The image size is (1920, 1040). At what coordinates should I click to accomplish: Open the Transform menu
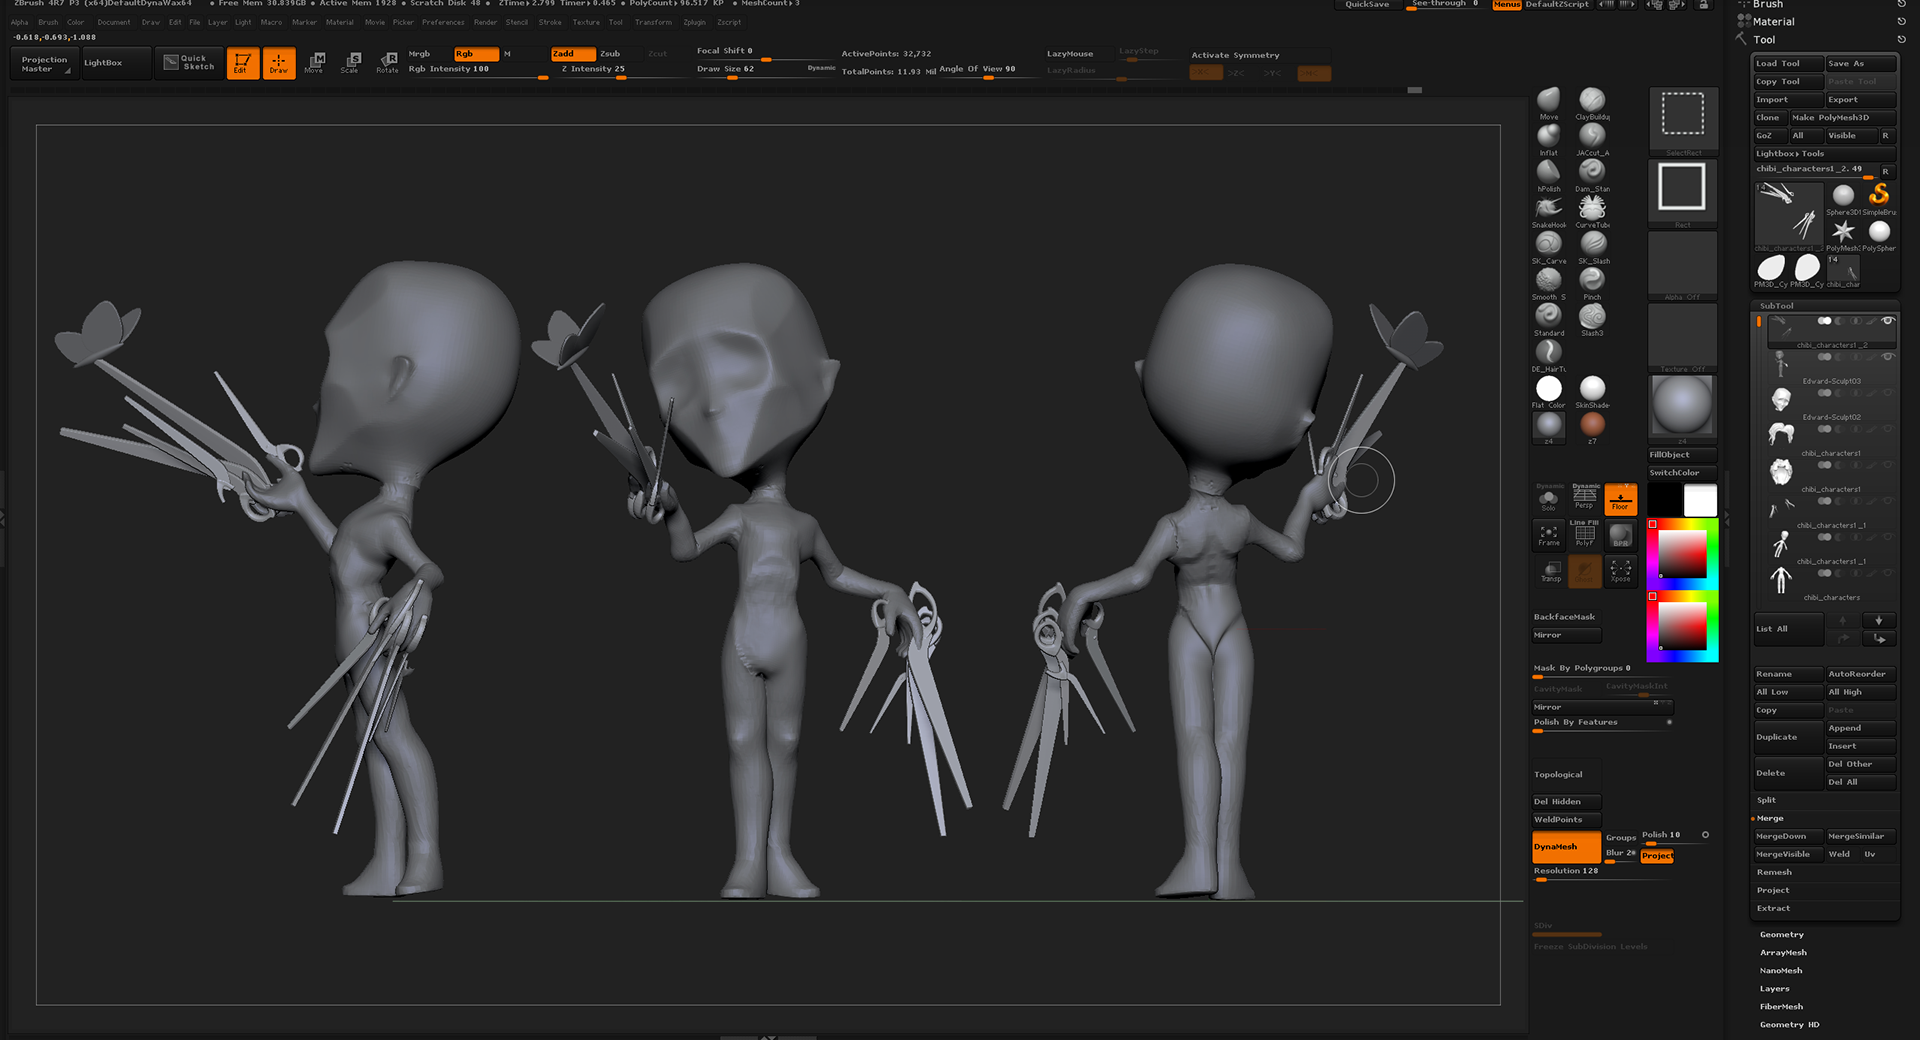pos(653,22)
